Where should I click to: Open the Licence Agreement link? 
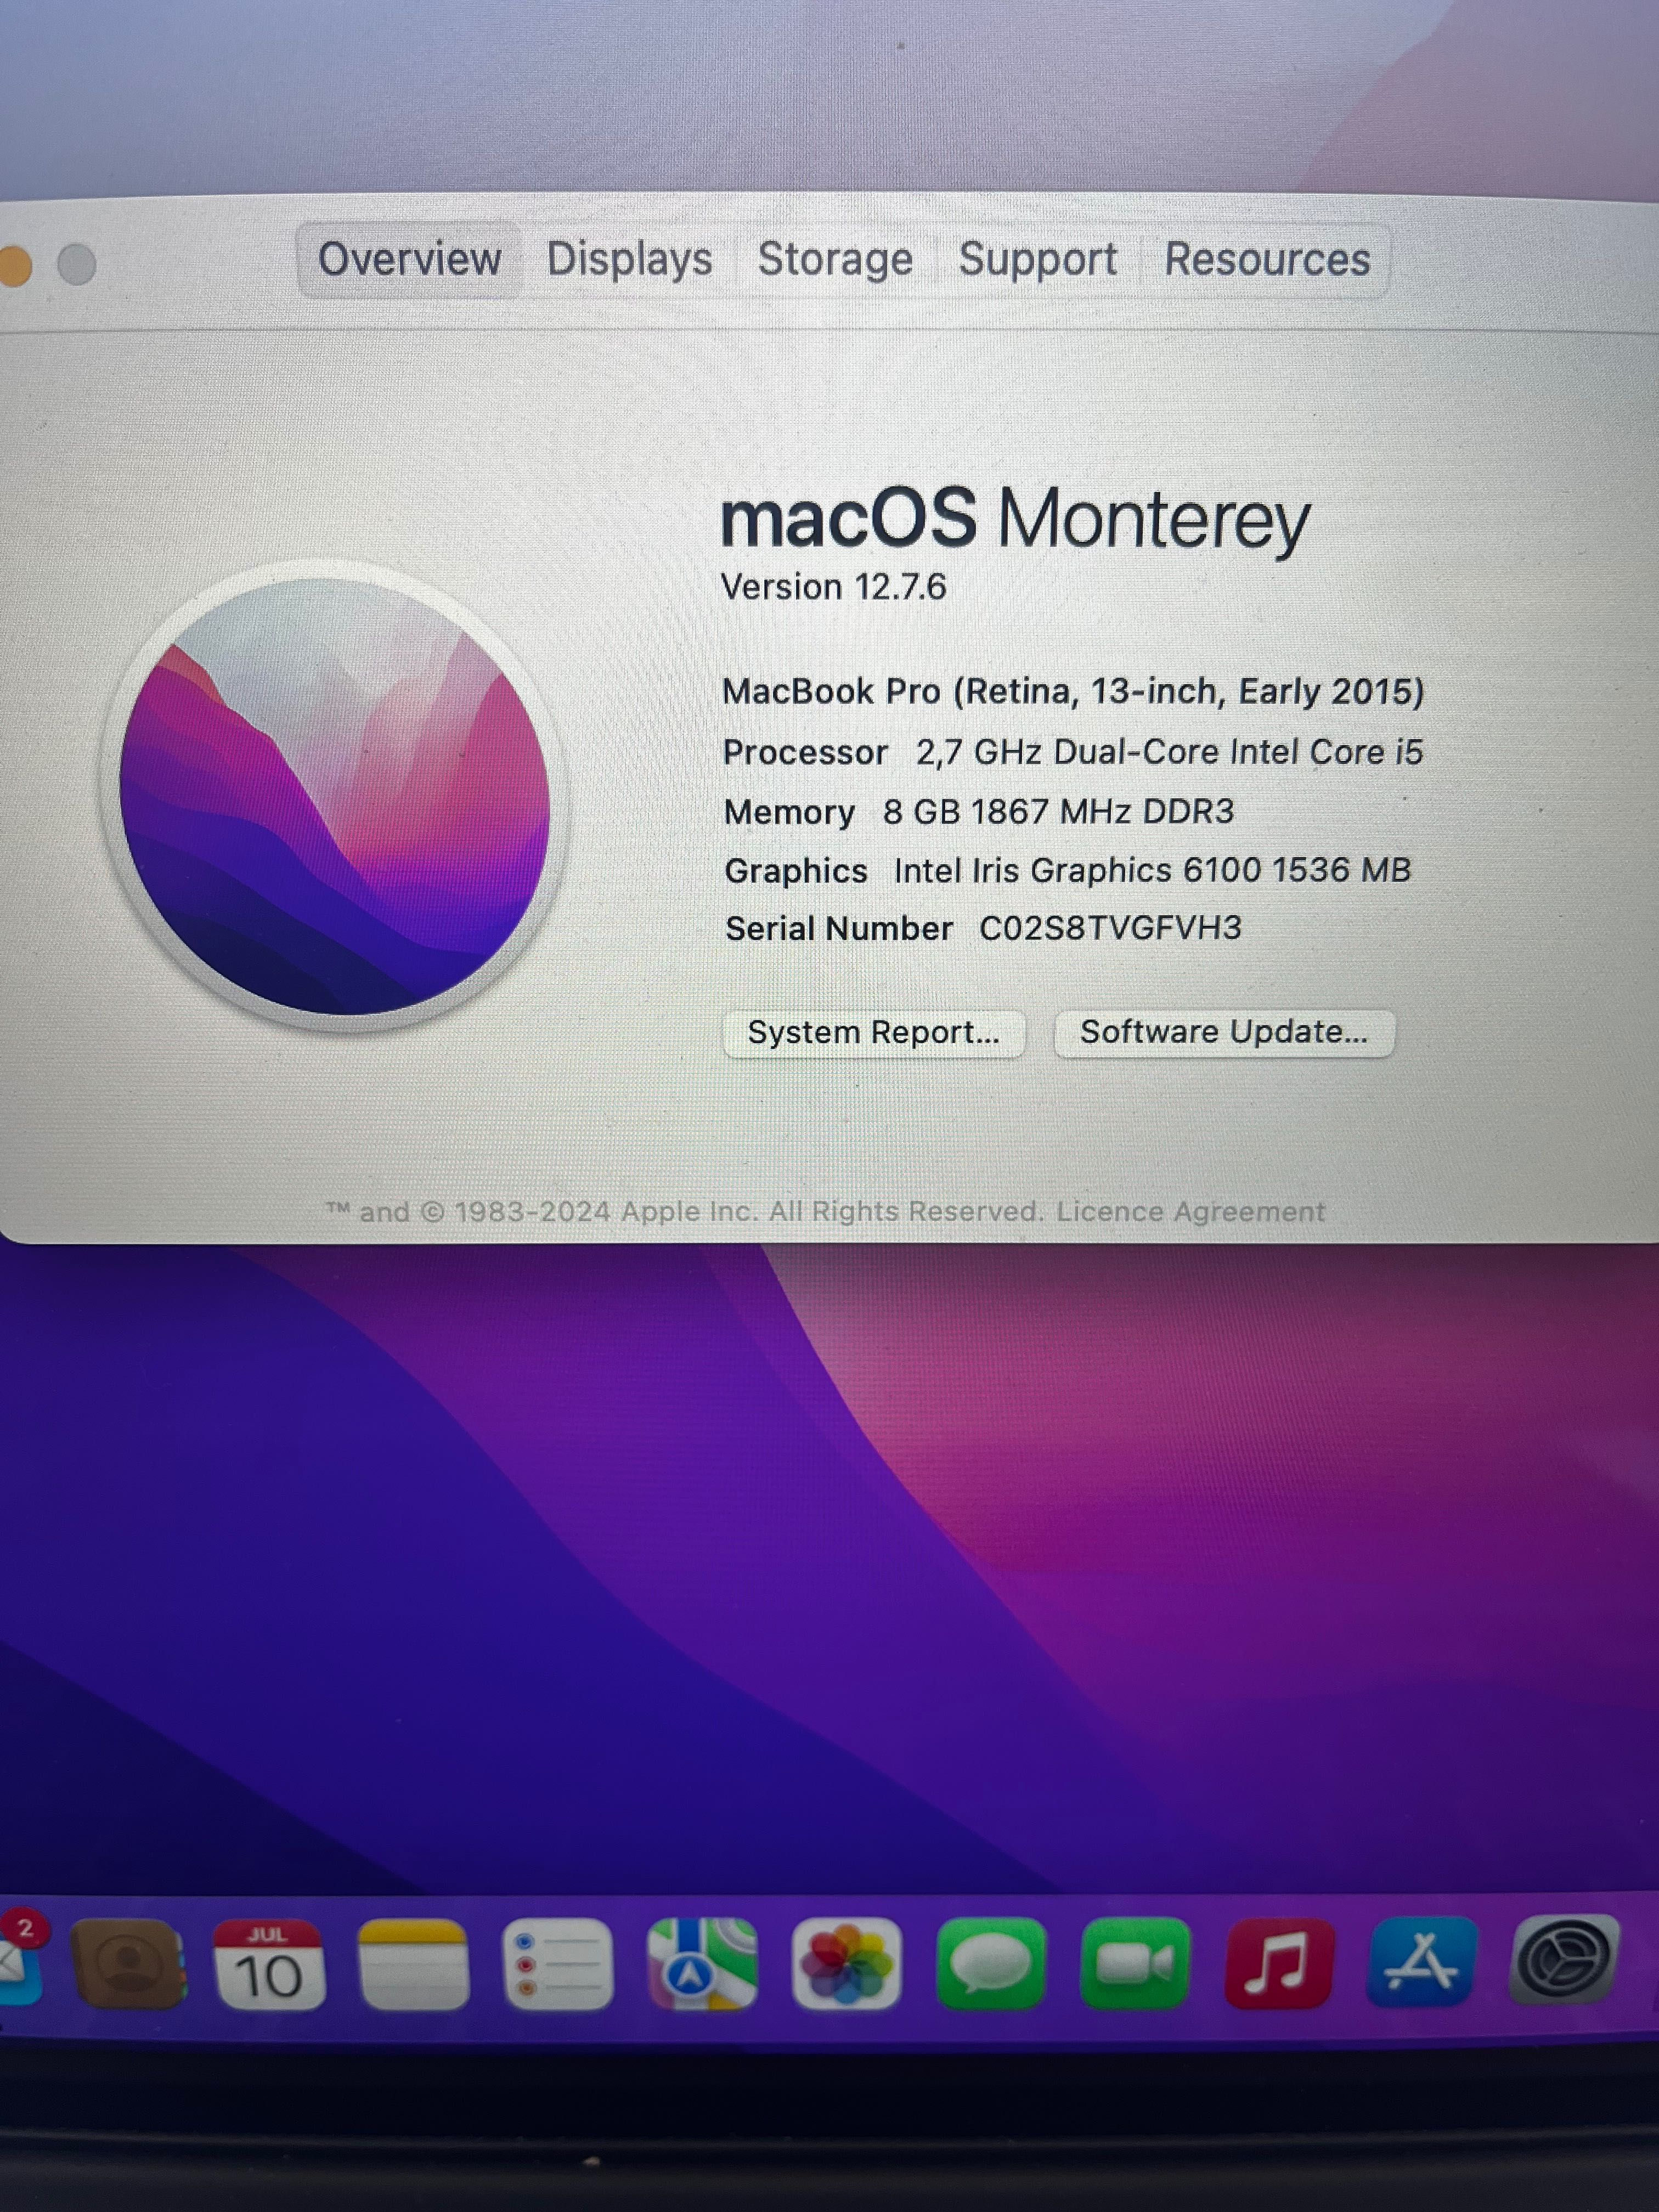[1191, 1212]
